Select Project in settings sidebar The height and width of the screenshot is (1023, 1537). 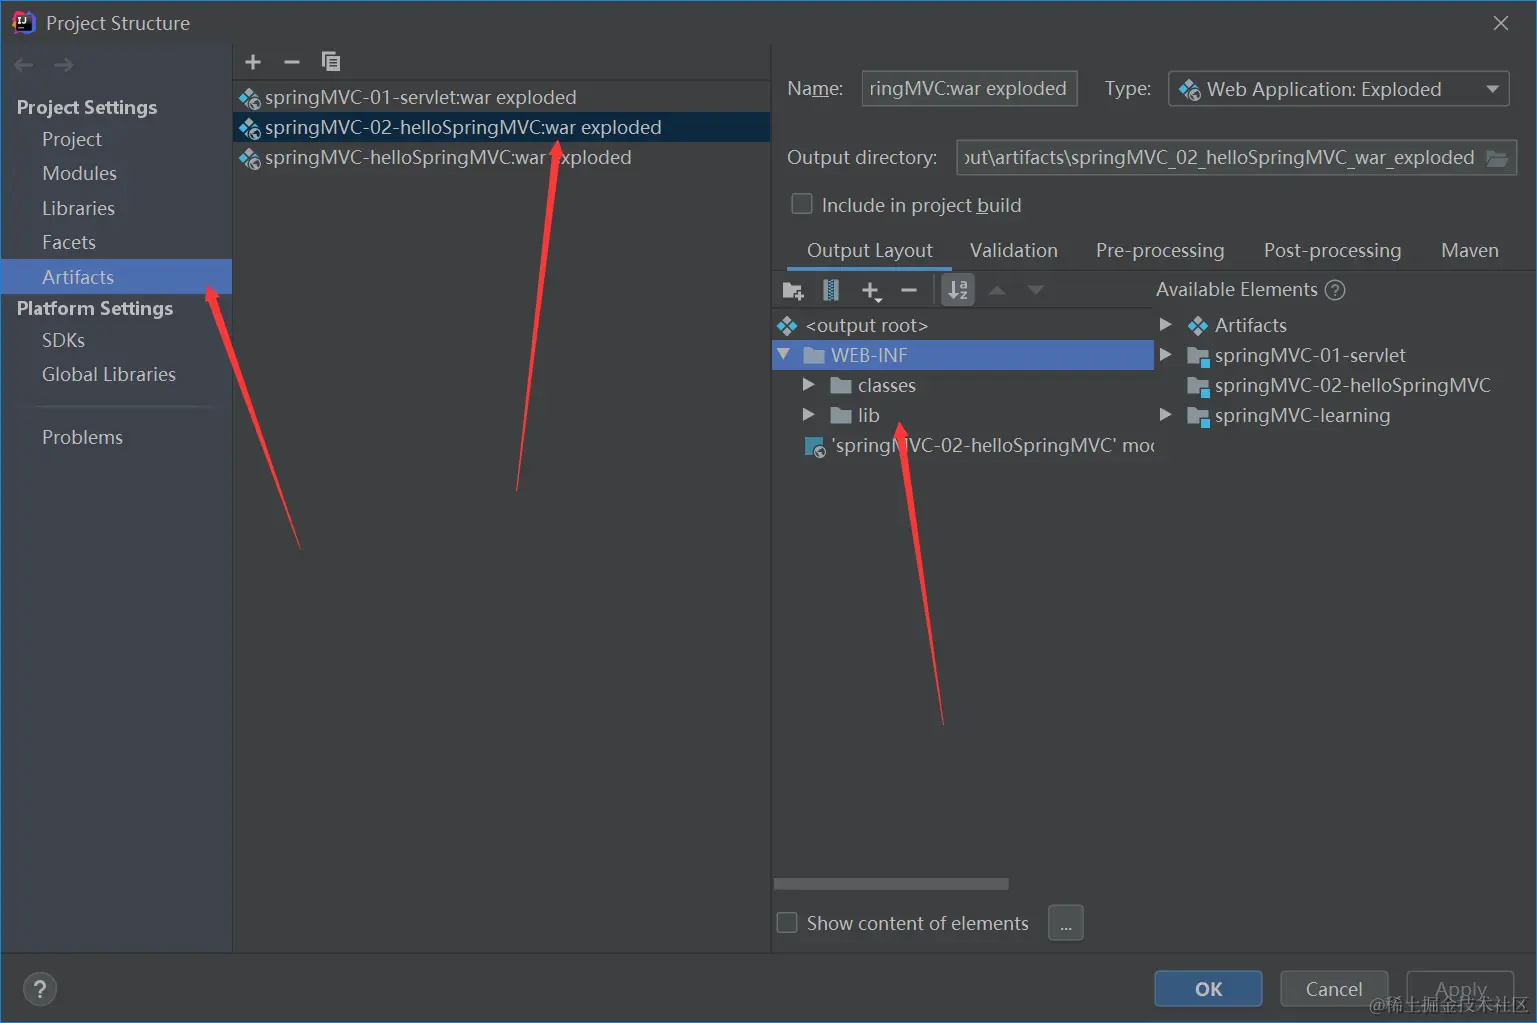click(x=72, y=140)
